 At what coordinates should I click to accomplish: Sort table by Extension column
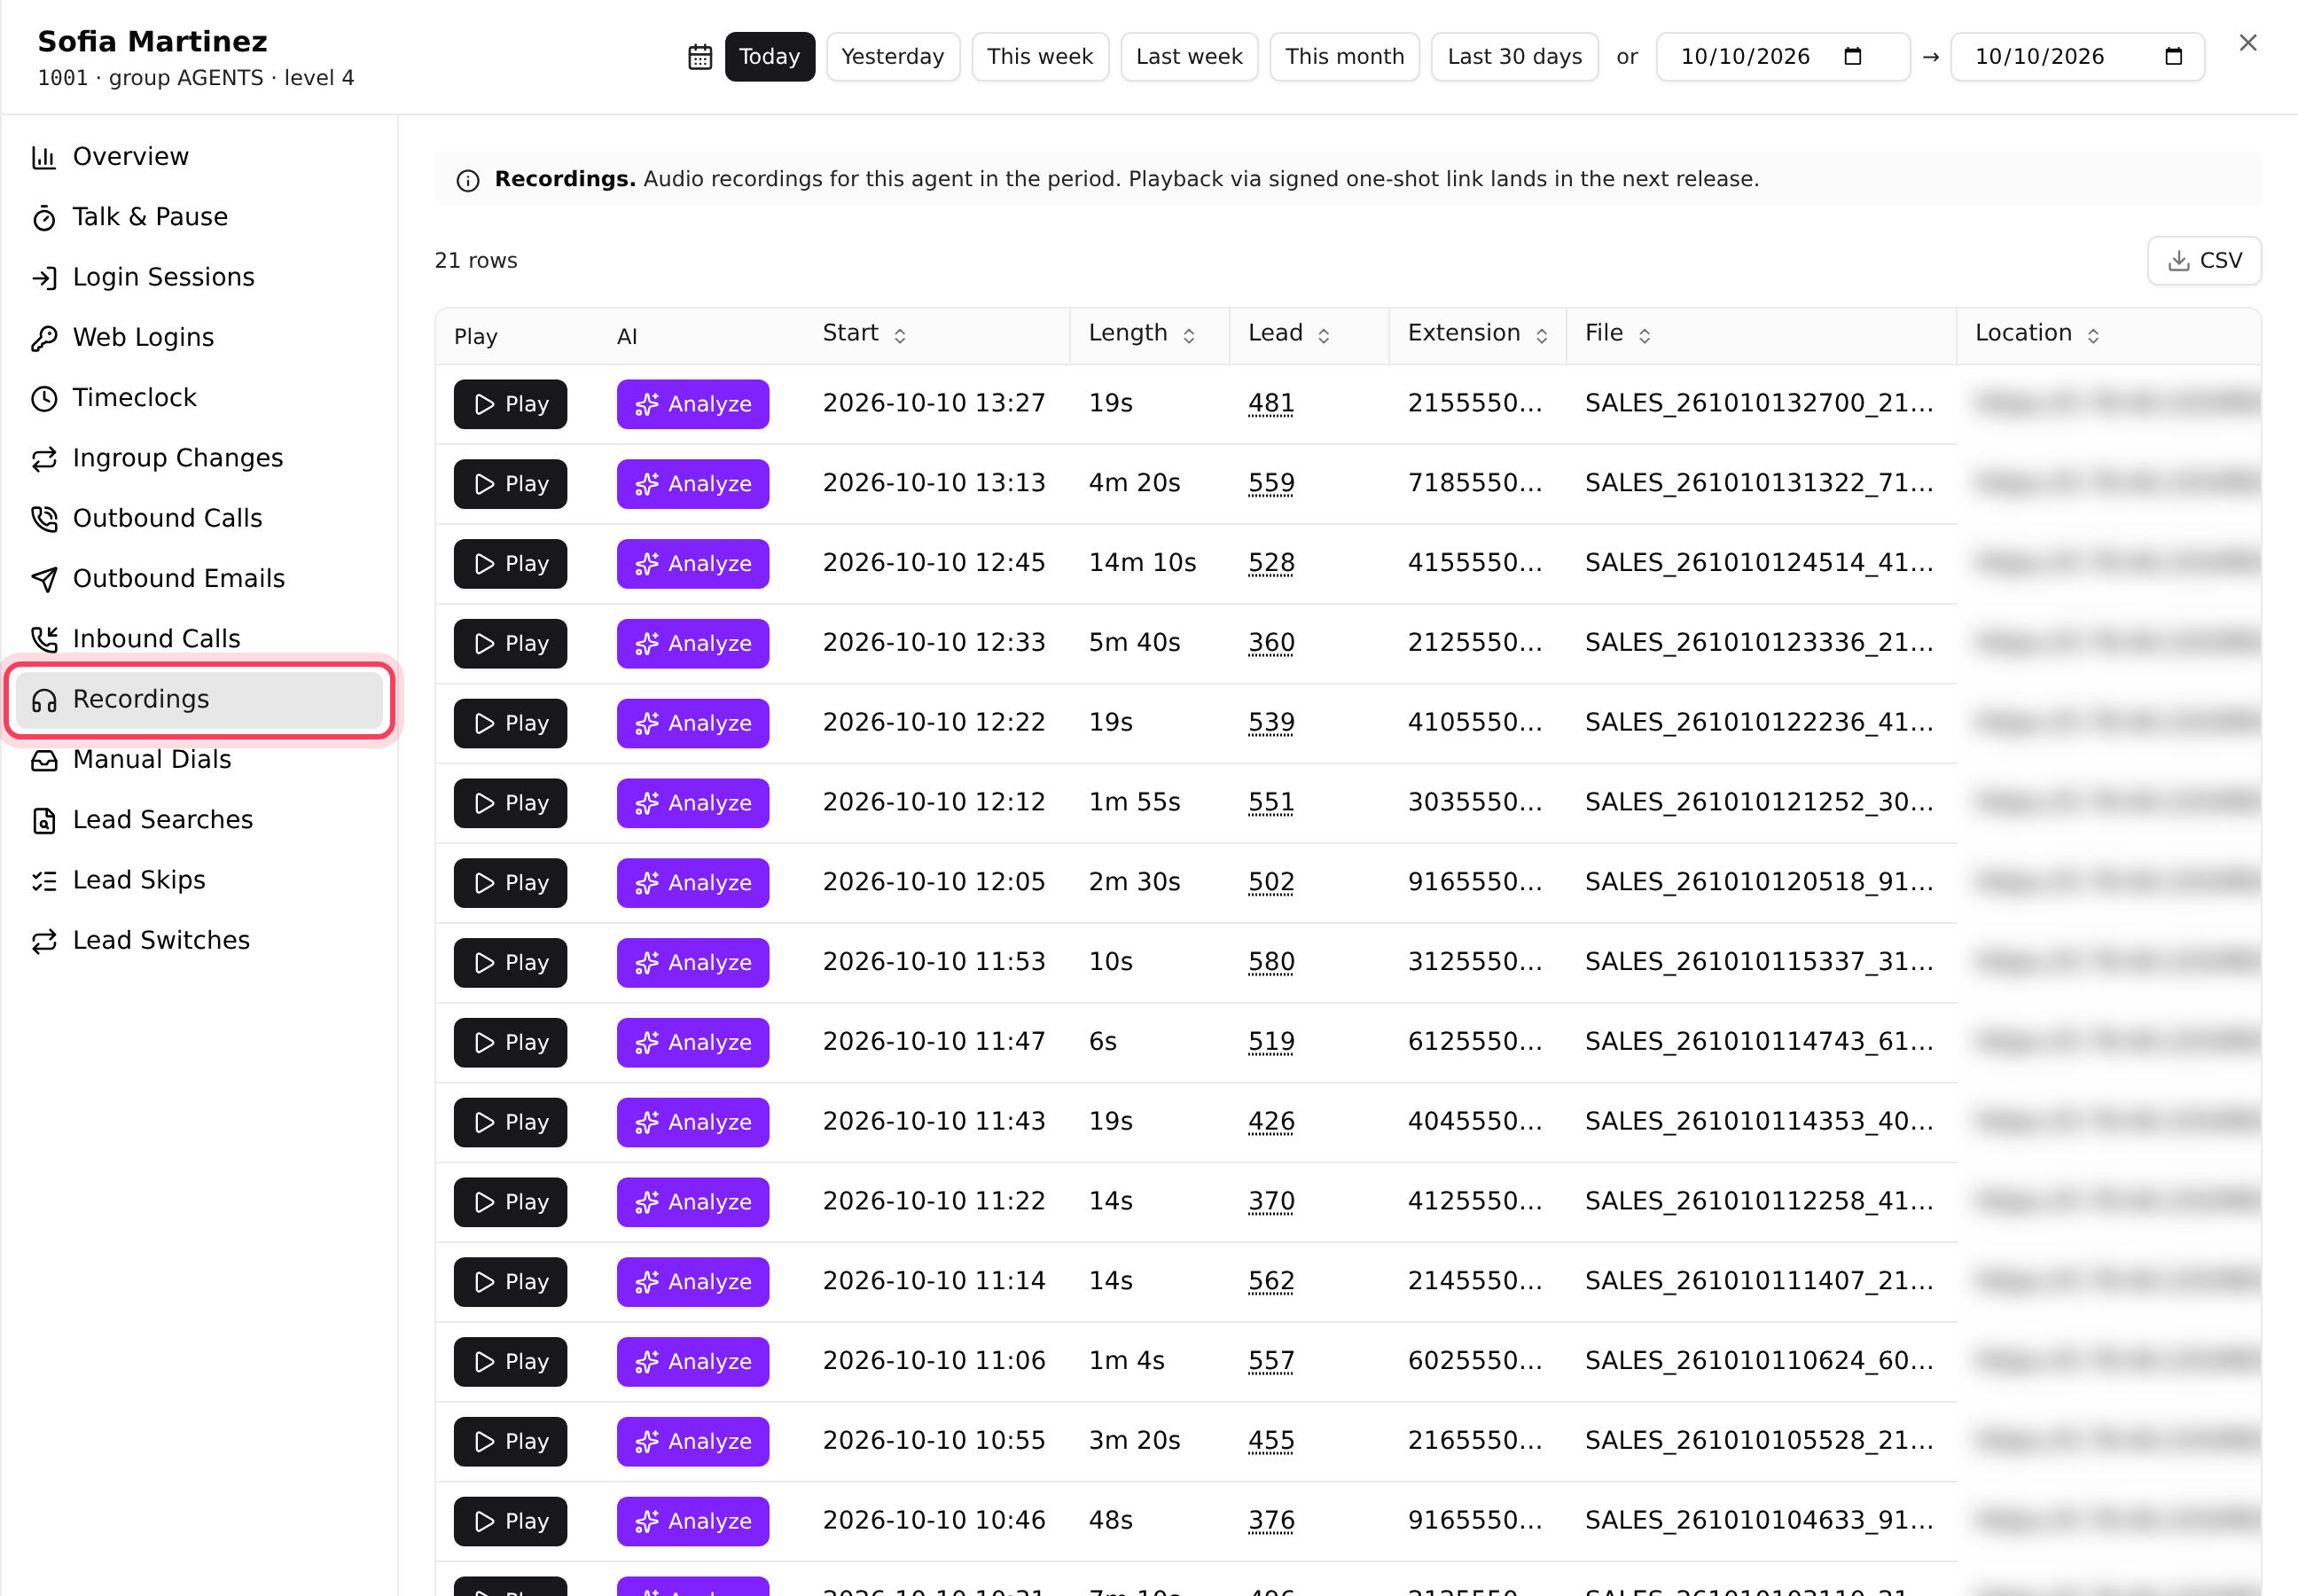1478,334
